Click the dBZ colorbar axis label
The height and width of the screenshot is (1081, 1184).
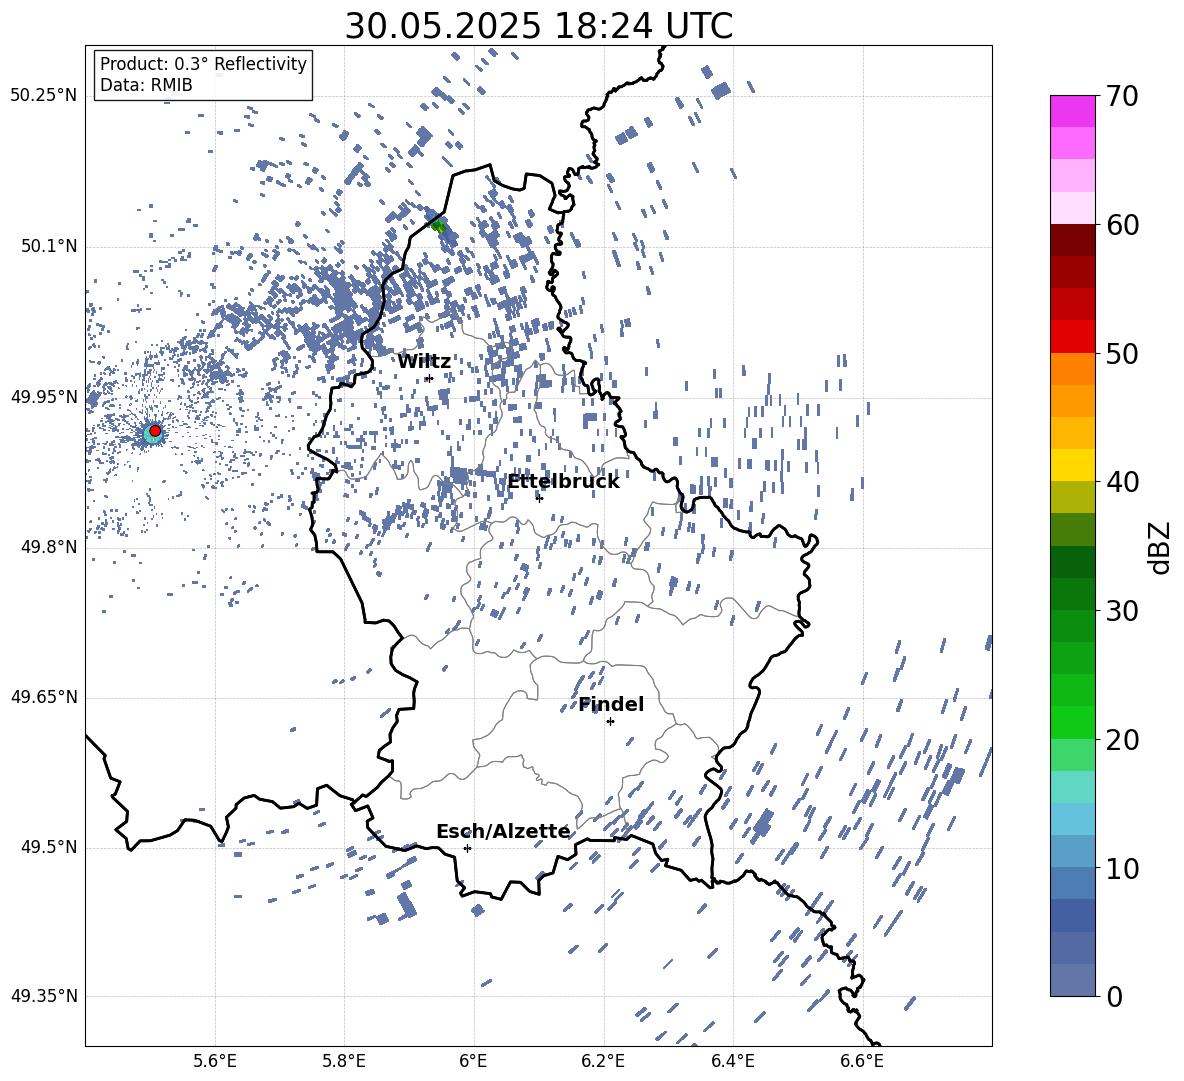coord(1161,547)
